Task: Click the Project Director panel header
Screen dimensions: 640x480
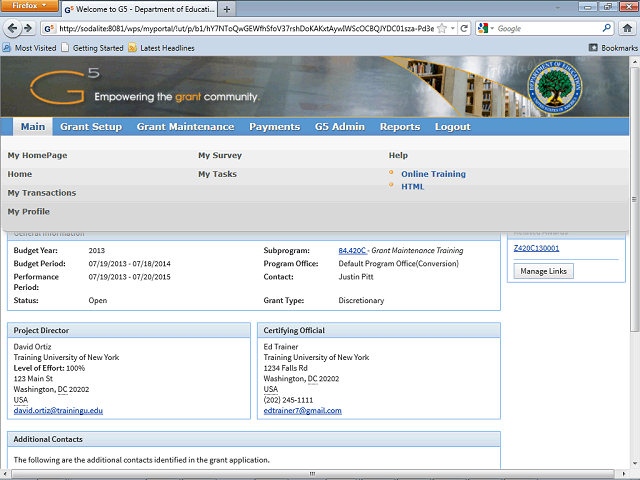Action: 129,330
